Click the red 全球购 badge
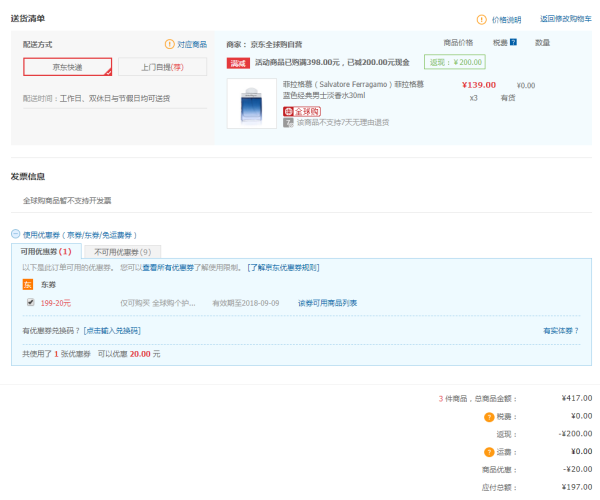 (x=302, y=111)
